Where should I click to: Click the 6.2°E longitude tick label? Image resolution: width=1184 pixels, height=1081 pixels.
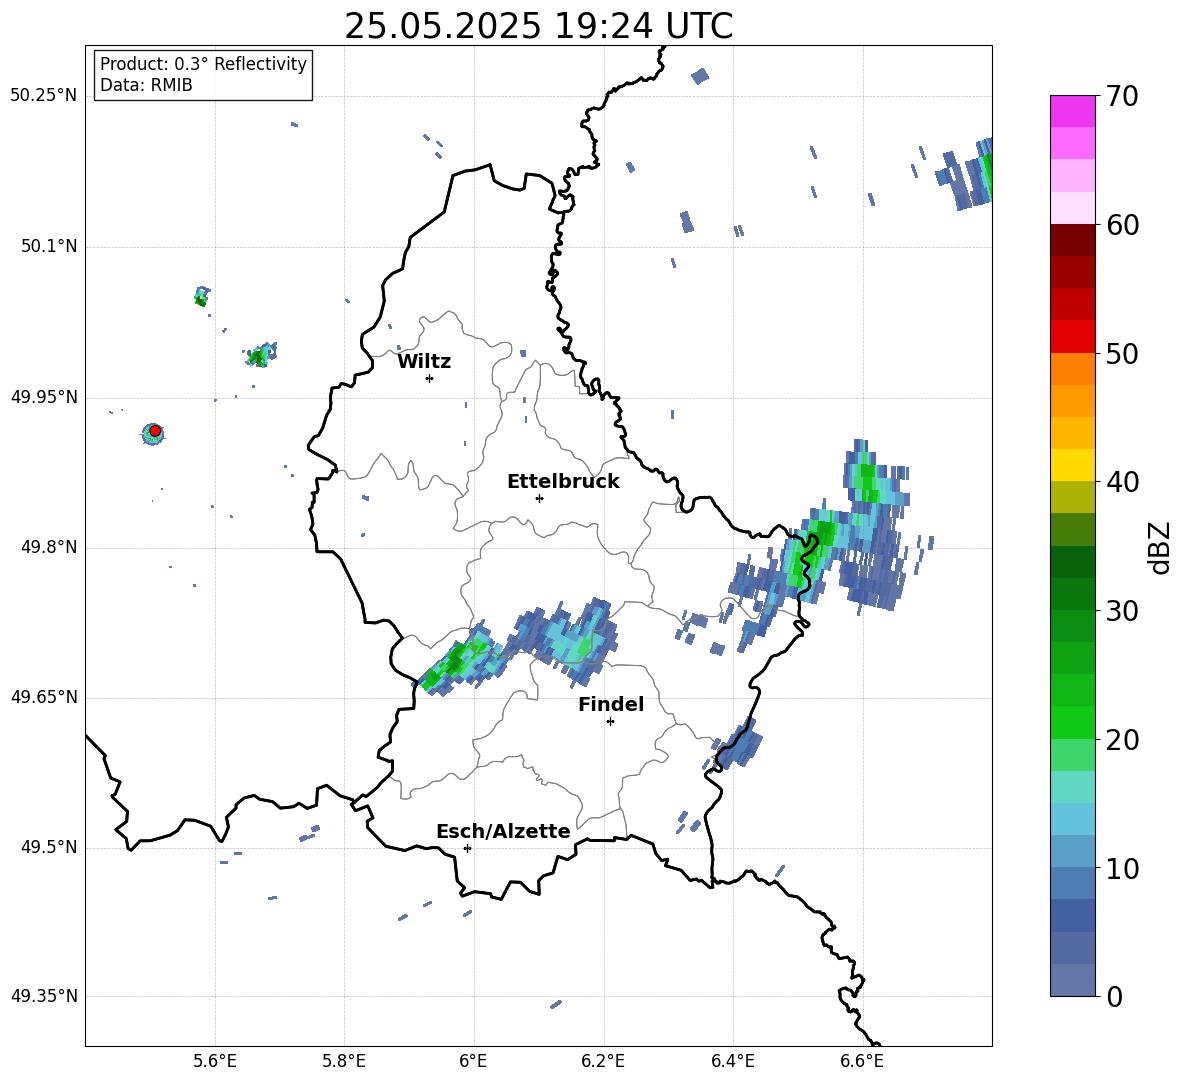tap(603, 1061)
